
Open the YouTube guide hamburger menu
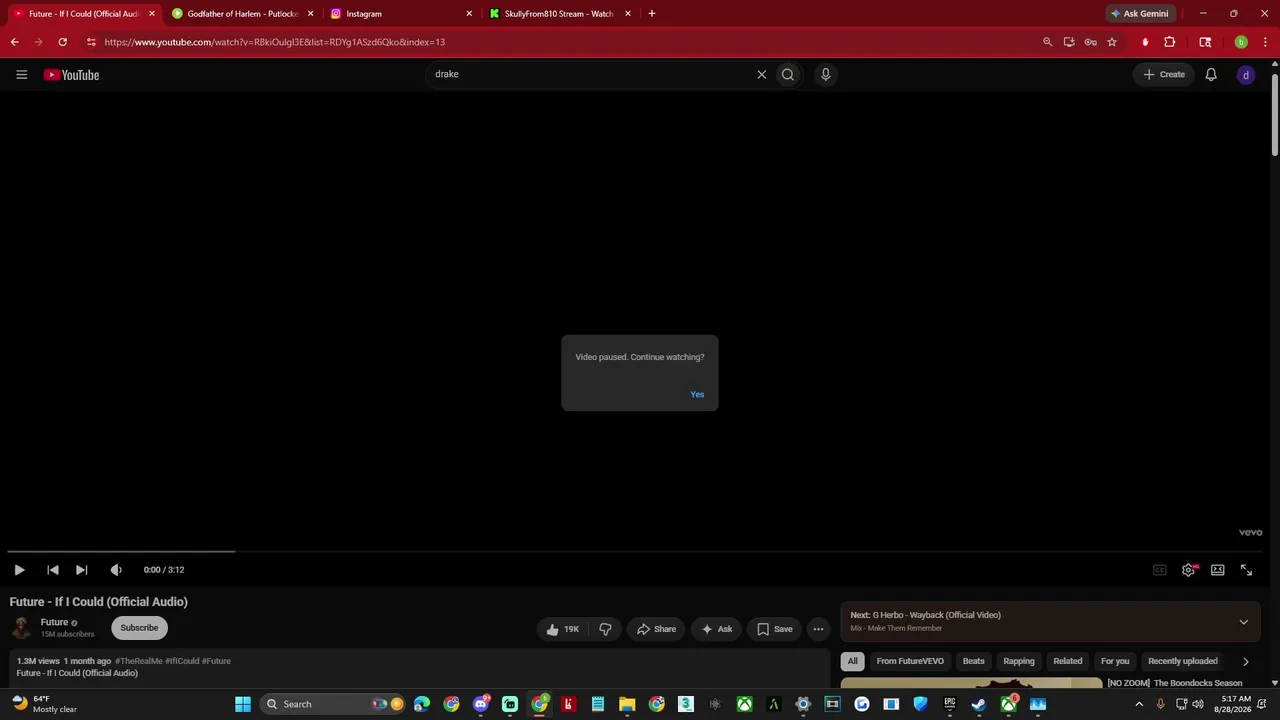click(x=21, y=74)
